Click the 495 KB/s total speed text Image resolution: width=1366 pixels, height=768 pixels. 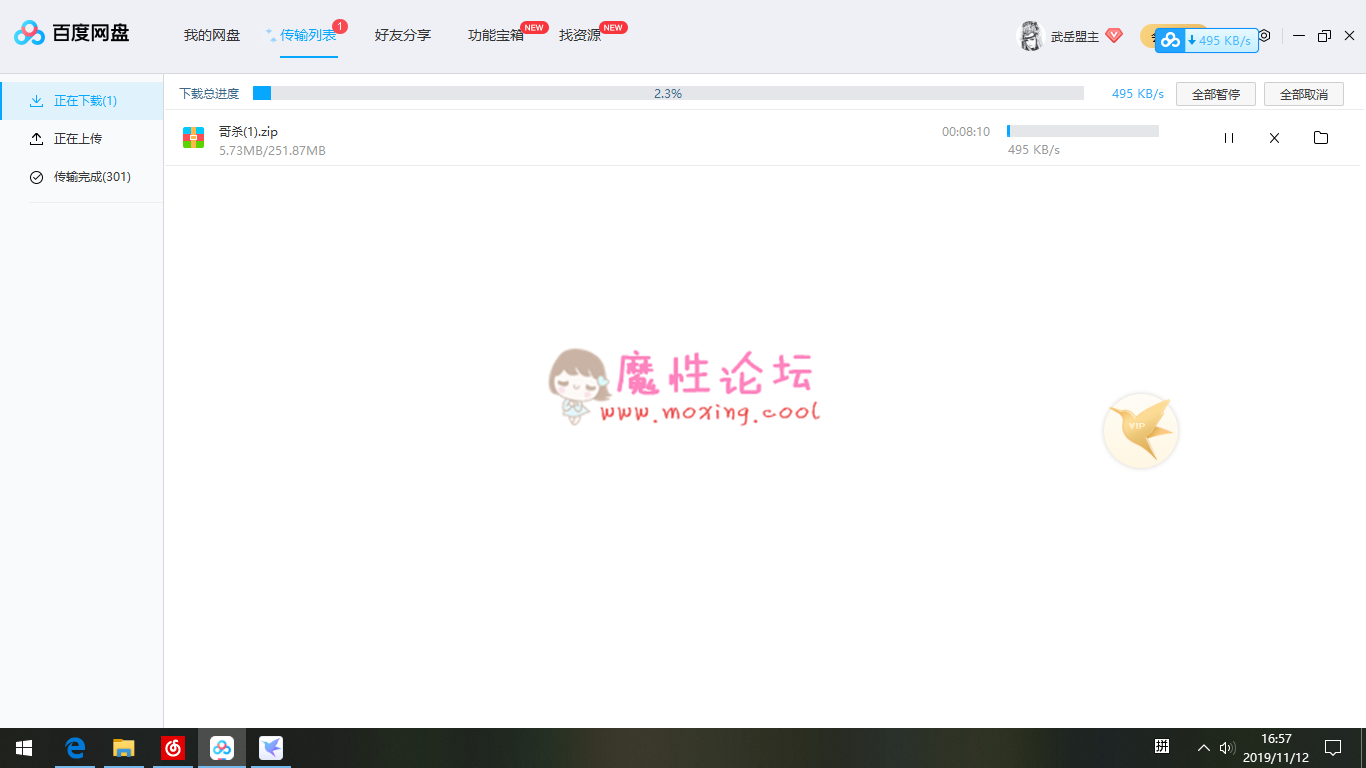(1138, 94)
